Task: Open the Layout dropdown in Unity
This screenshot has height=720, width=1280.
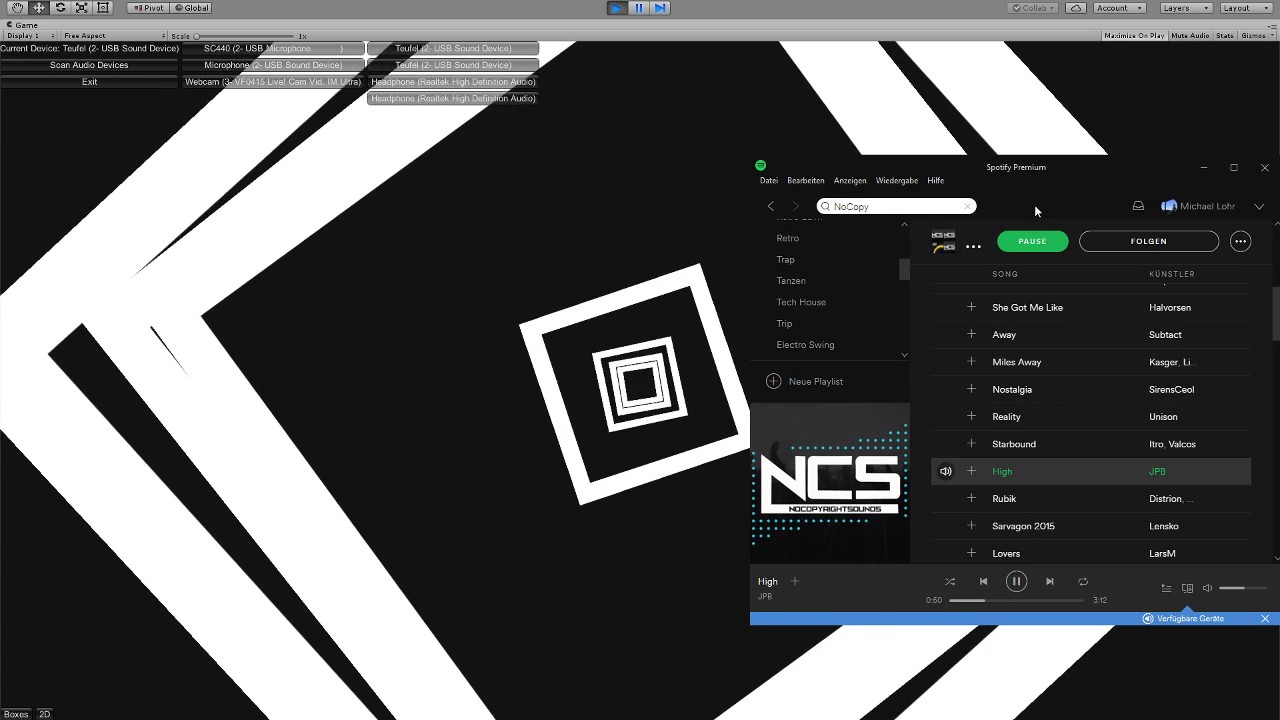Action: 1245,7
